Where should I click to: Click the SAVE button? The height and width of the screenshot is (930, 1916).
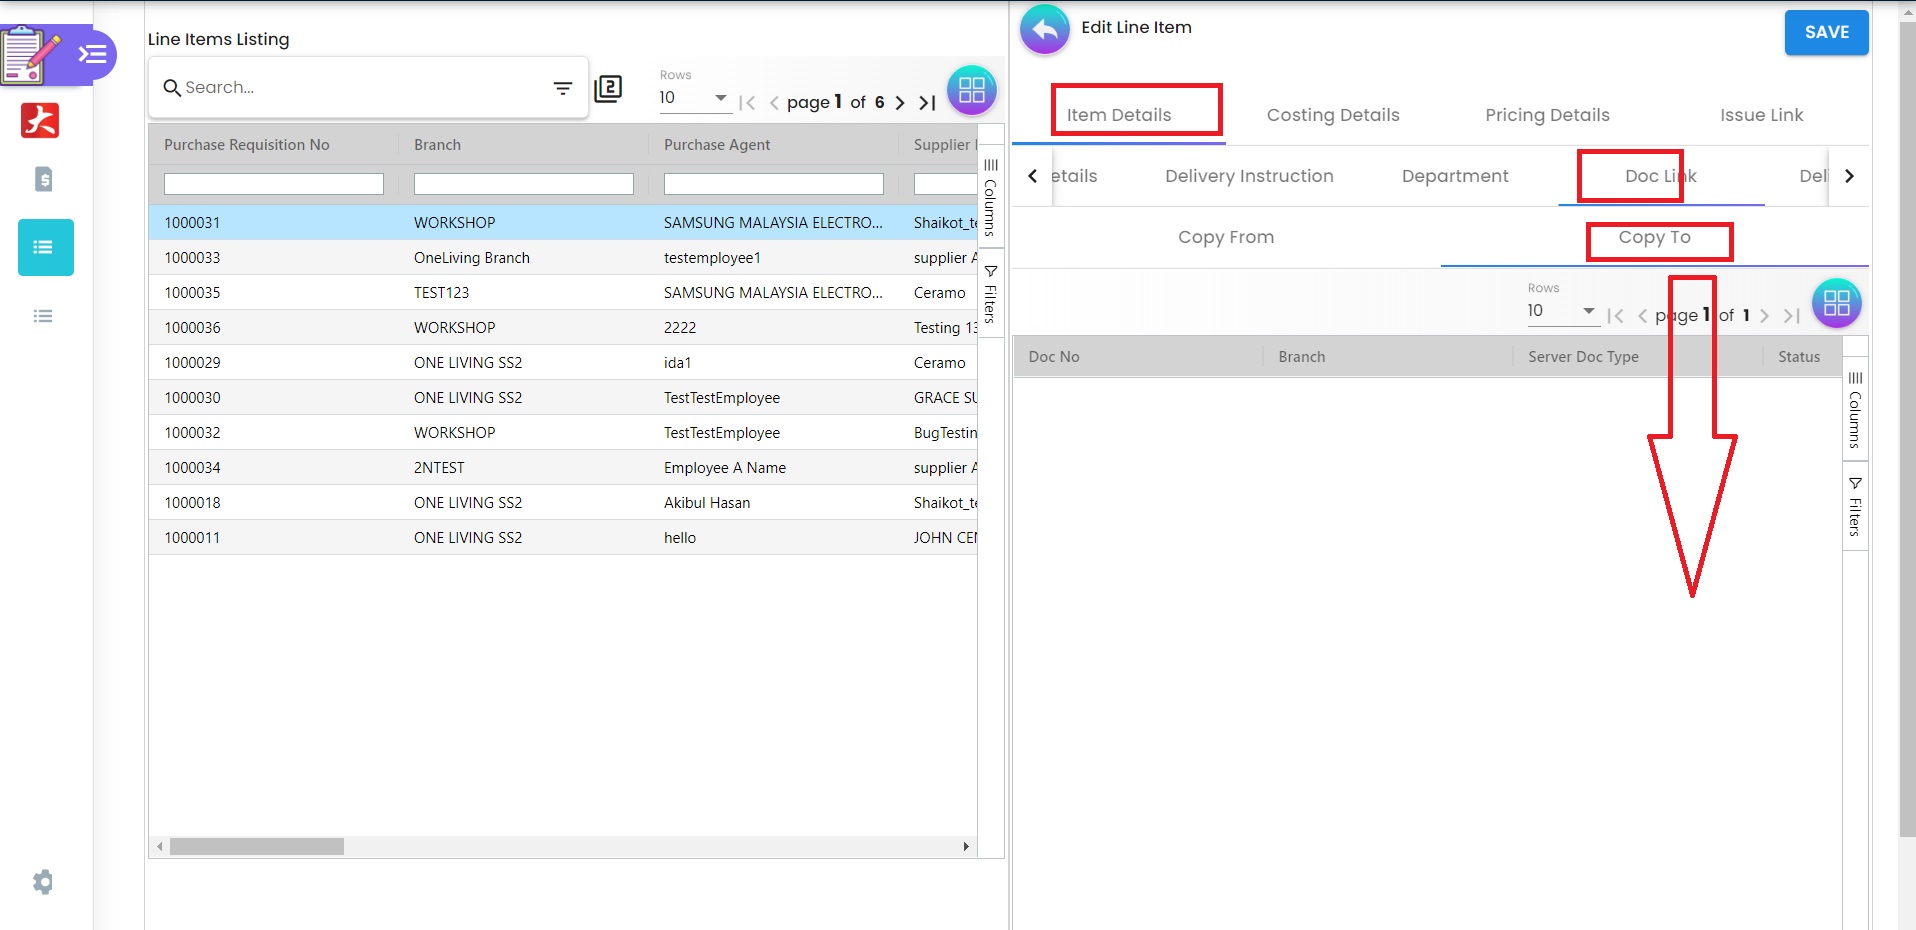pyautogui.click(x=1825, y=32)
